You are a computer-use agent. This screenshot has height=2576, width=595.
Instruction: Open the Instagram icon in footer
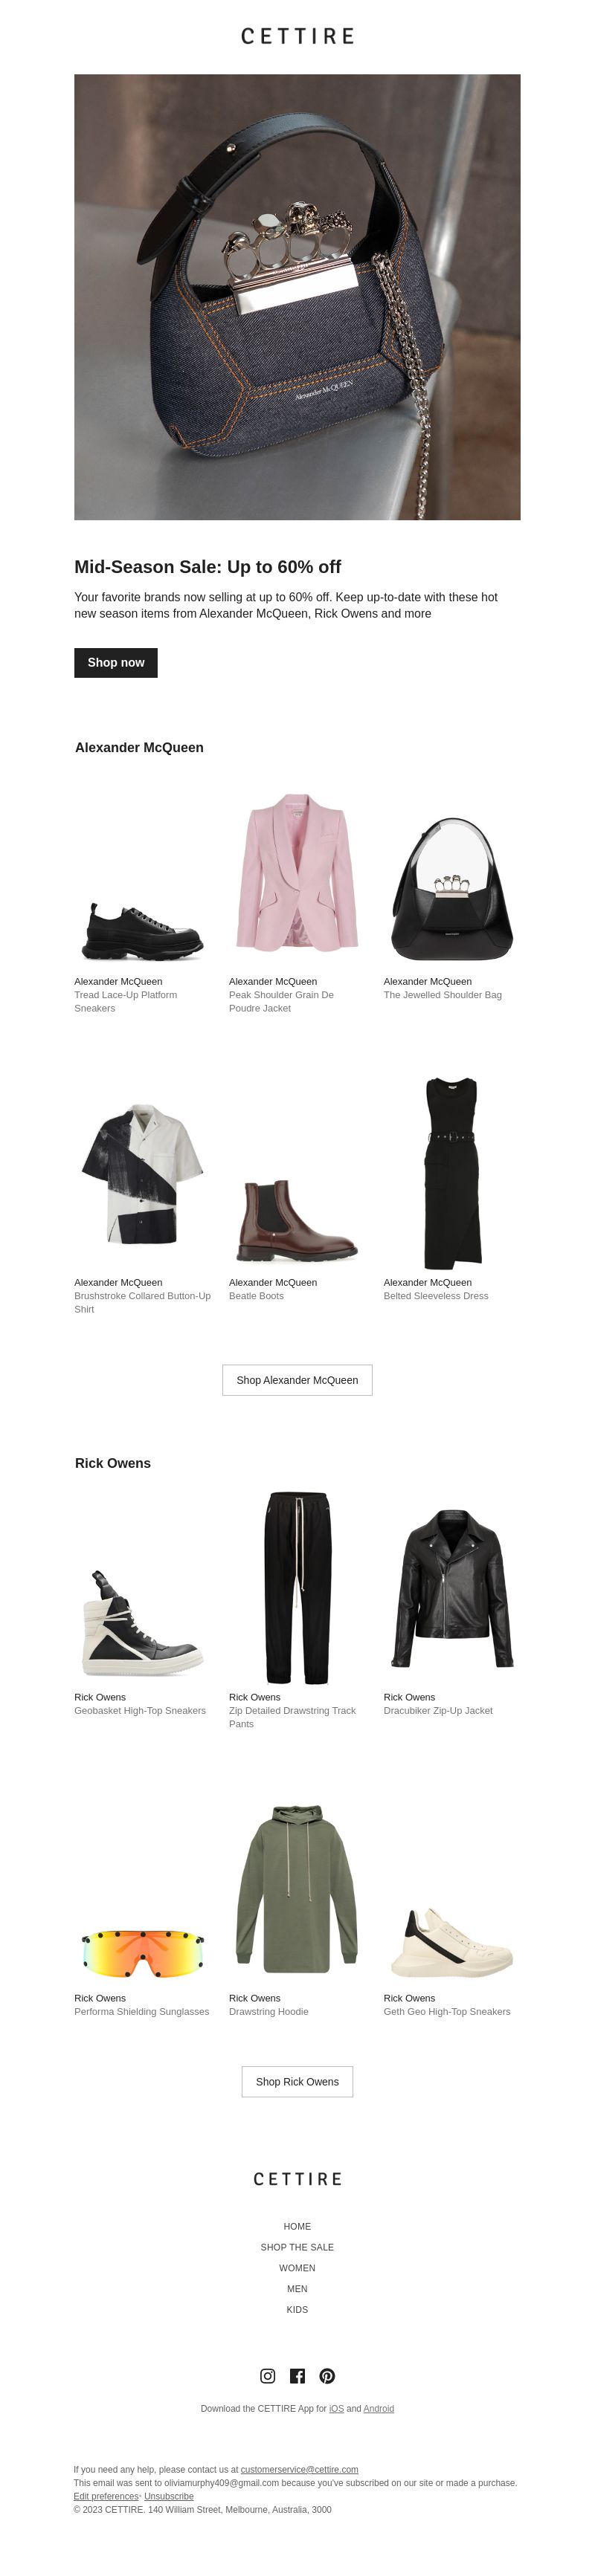pyautogui.click(x=267, y=2375)
